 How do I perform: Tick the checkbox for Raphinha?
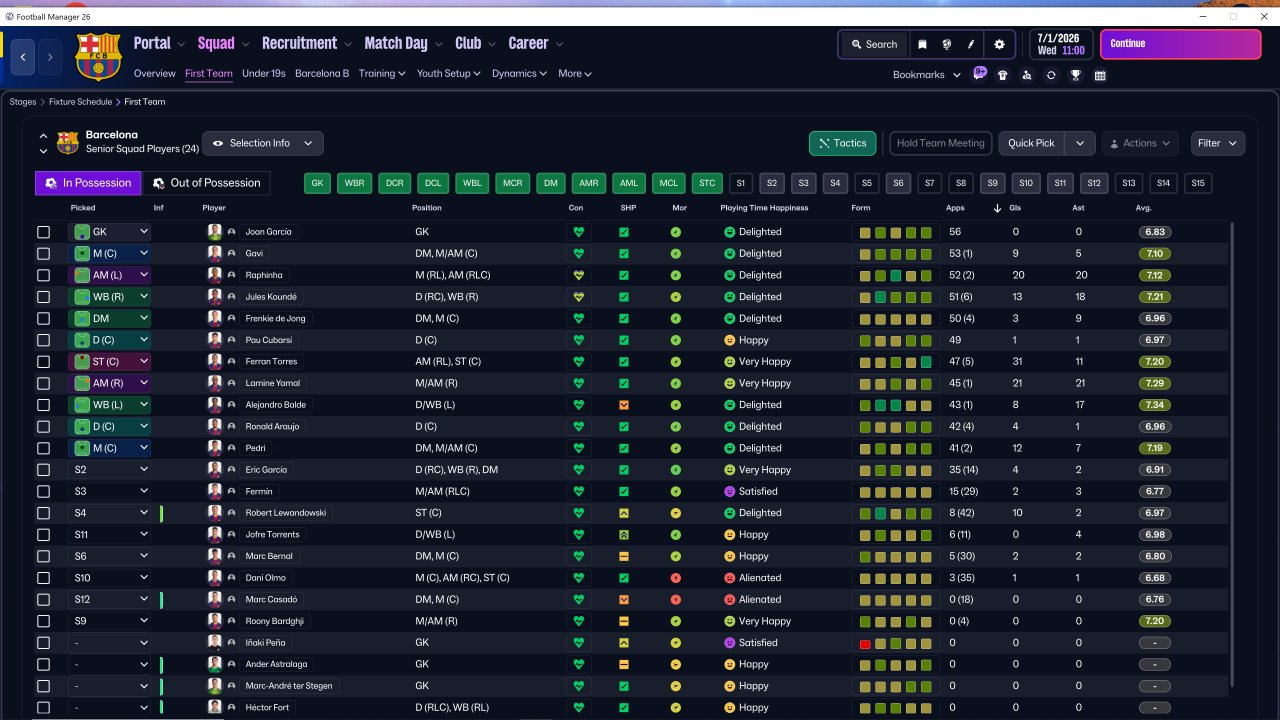pyautogui.click(x=43, y=275)
